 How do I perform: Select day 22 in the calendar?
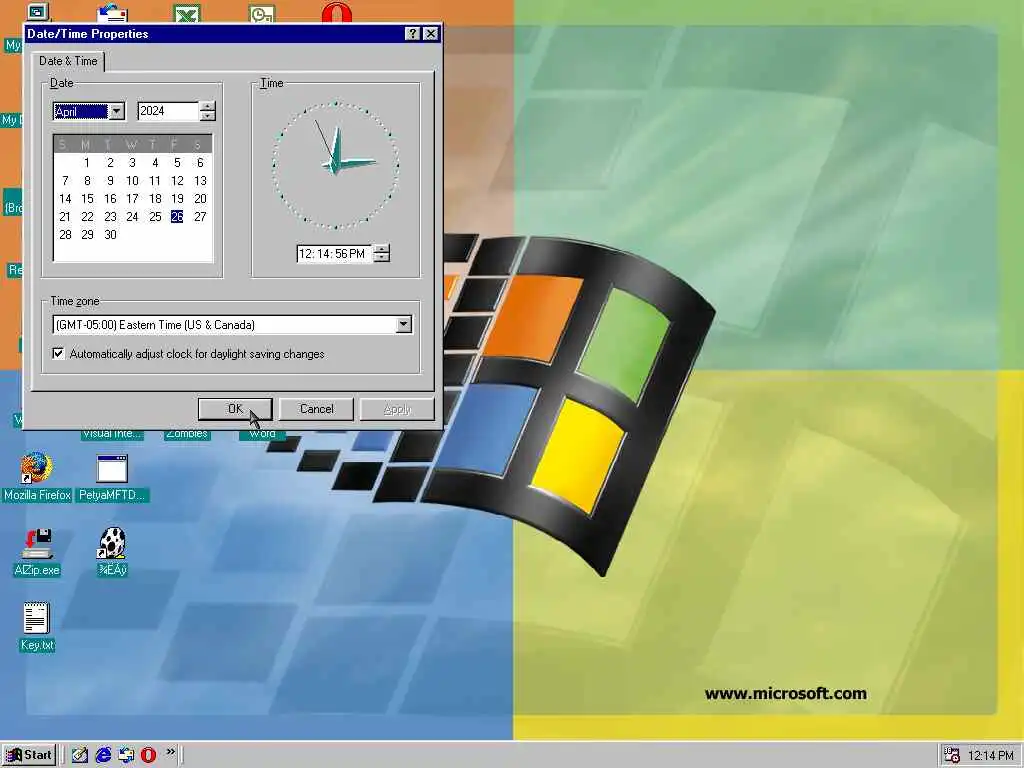coord(87,217)
